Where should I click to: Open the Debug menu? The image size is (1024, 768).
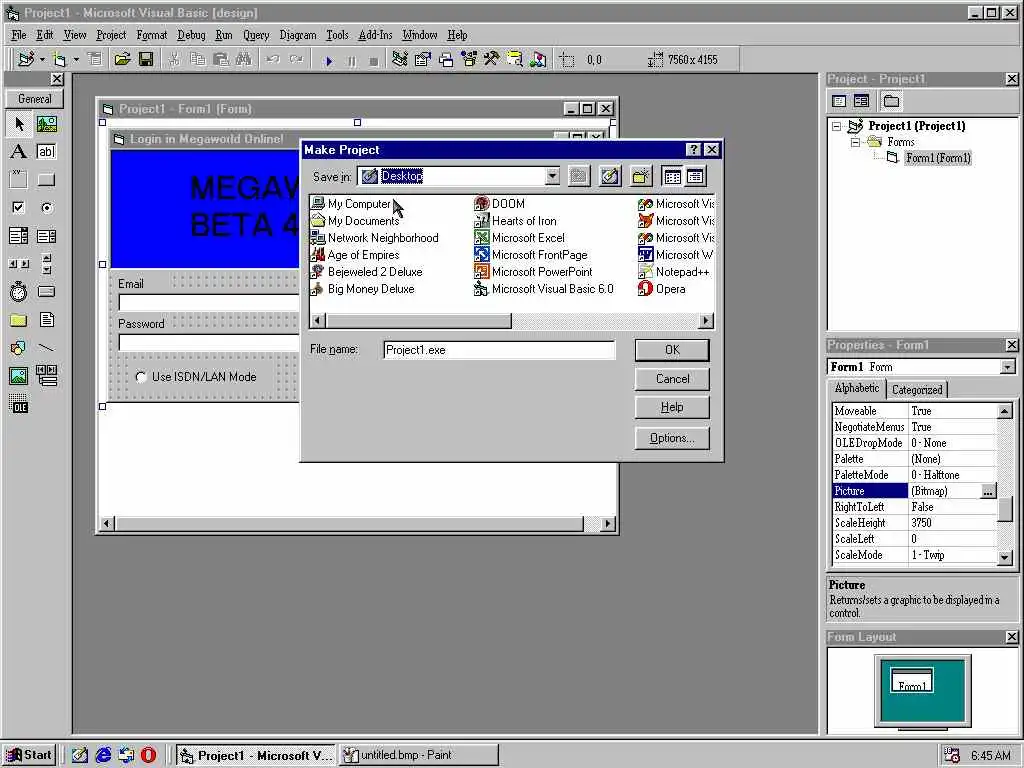click(191, 35)
